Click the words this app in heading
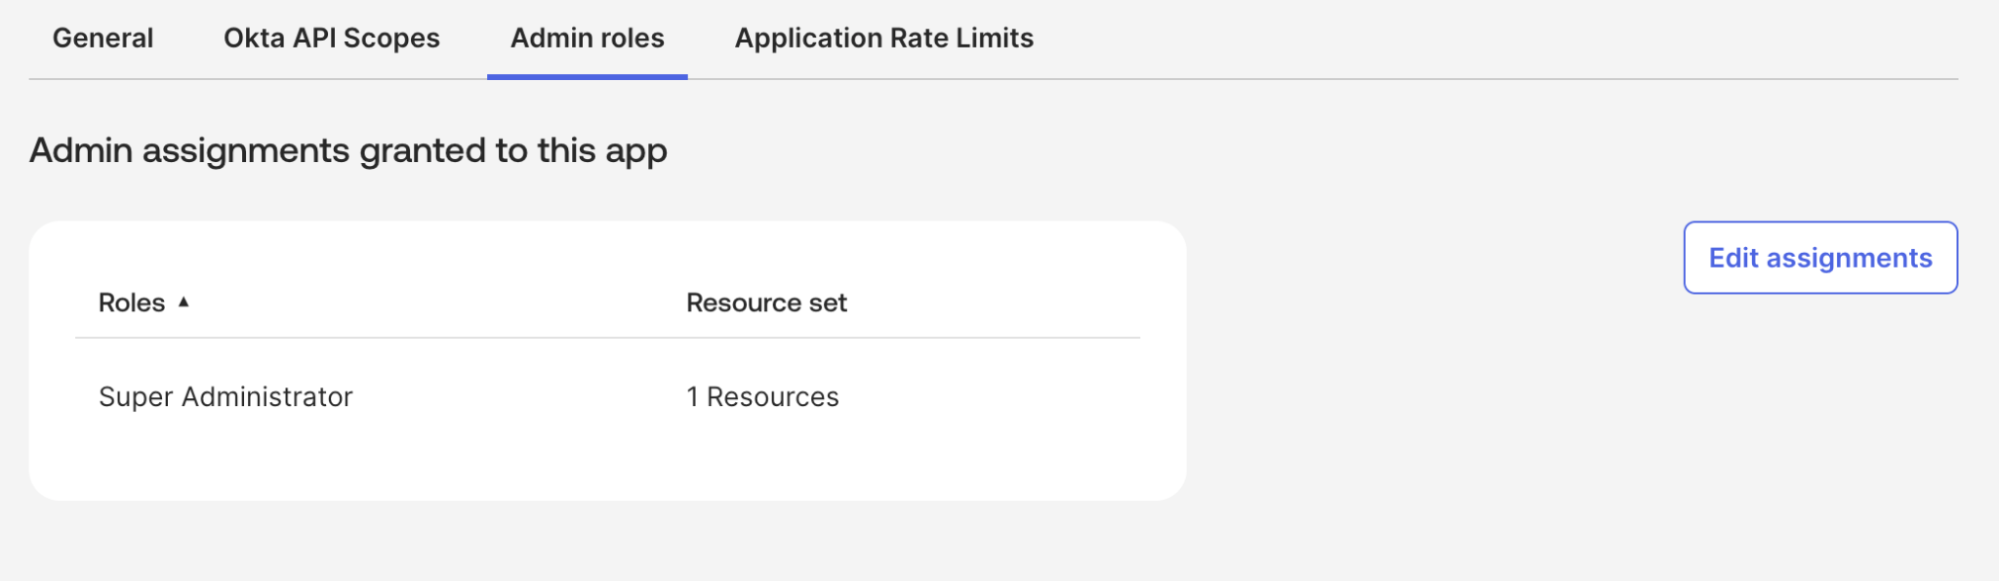 [602, 150]
